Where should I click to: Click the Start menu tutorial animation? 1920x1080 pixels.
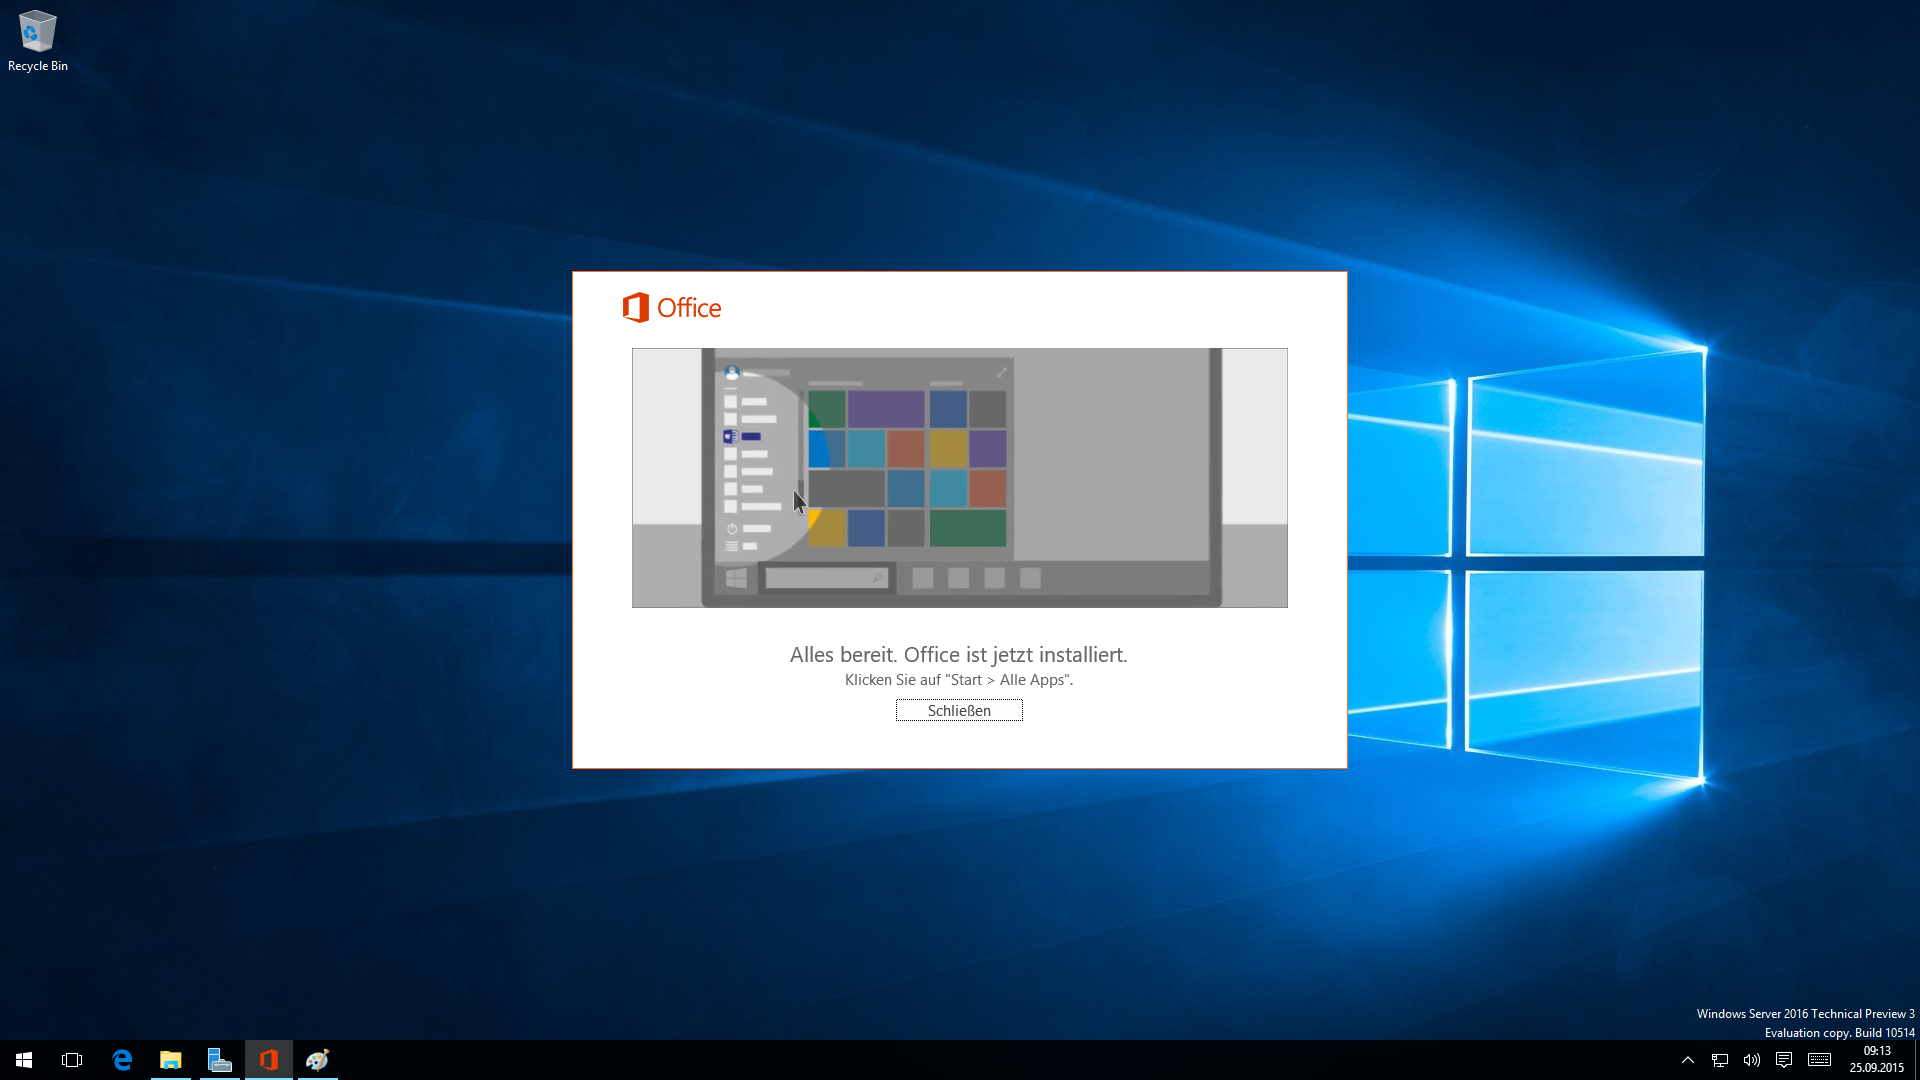(959, 478)
